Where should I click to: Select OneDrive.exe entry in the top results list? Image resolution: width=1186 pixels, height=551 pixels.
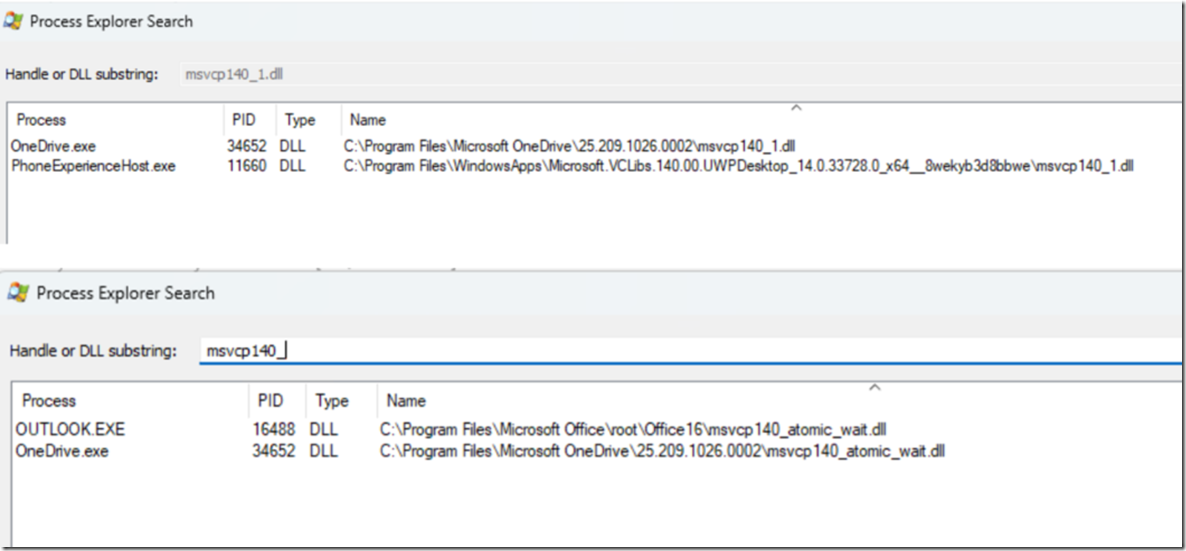53,146
